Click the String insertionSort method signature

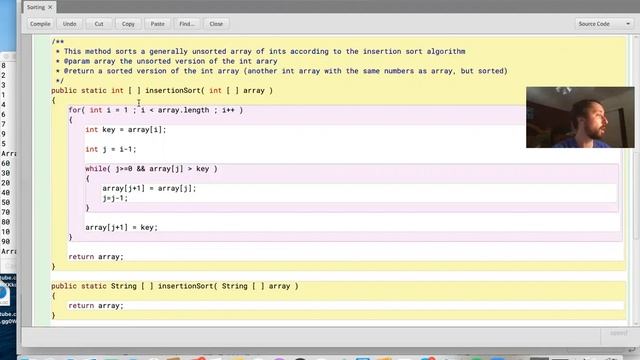[175, 286]
